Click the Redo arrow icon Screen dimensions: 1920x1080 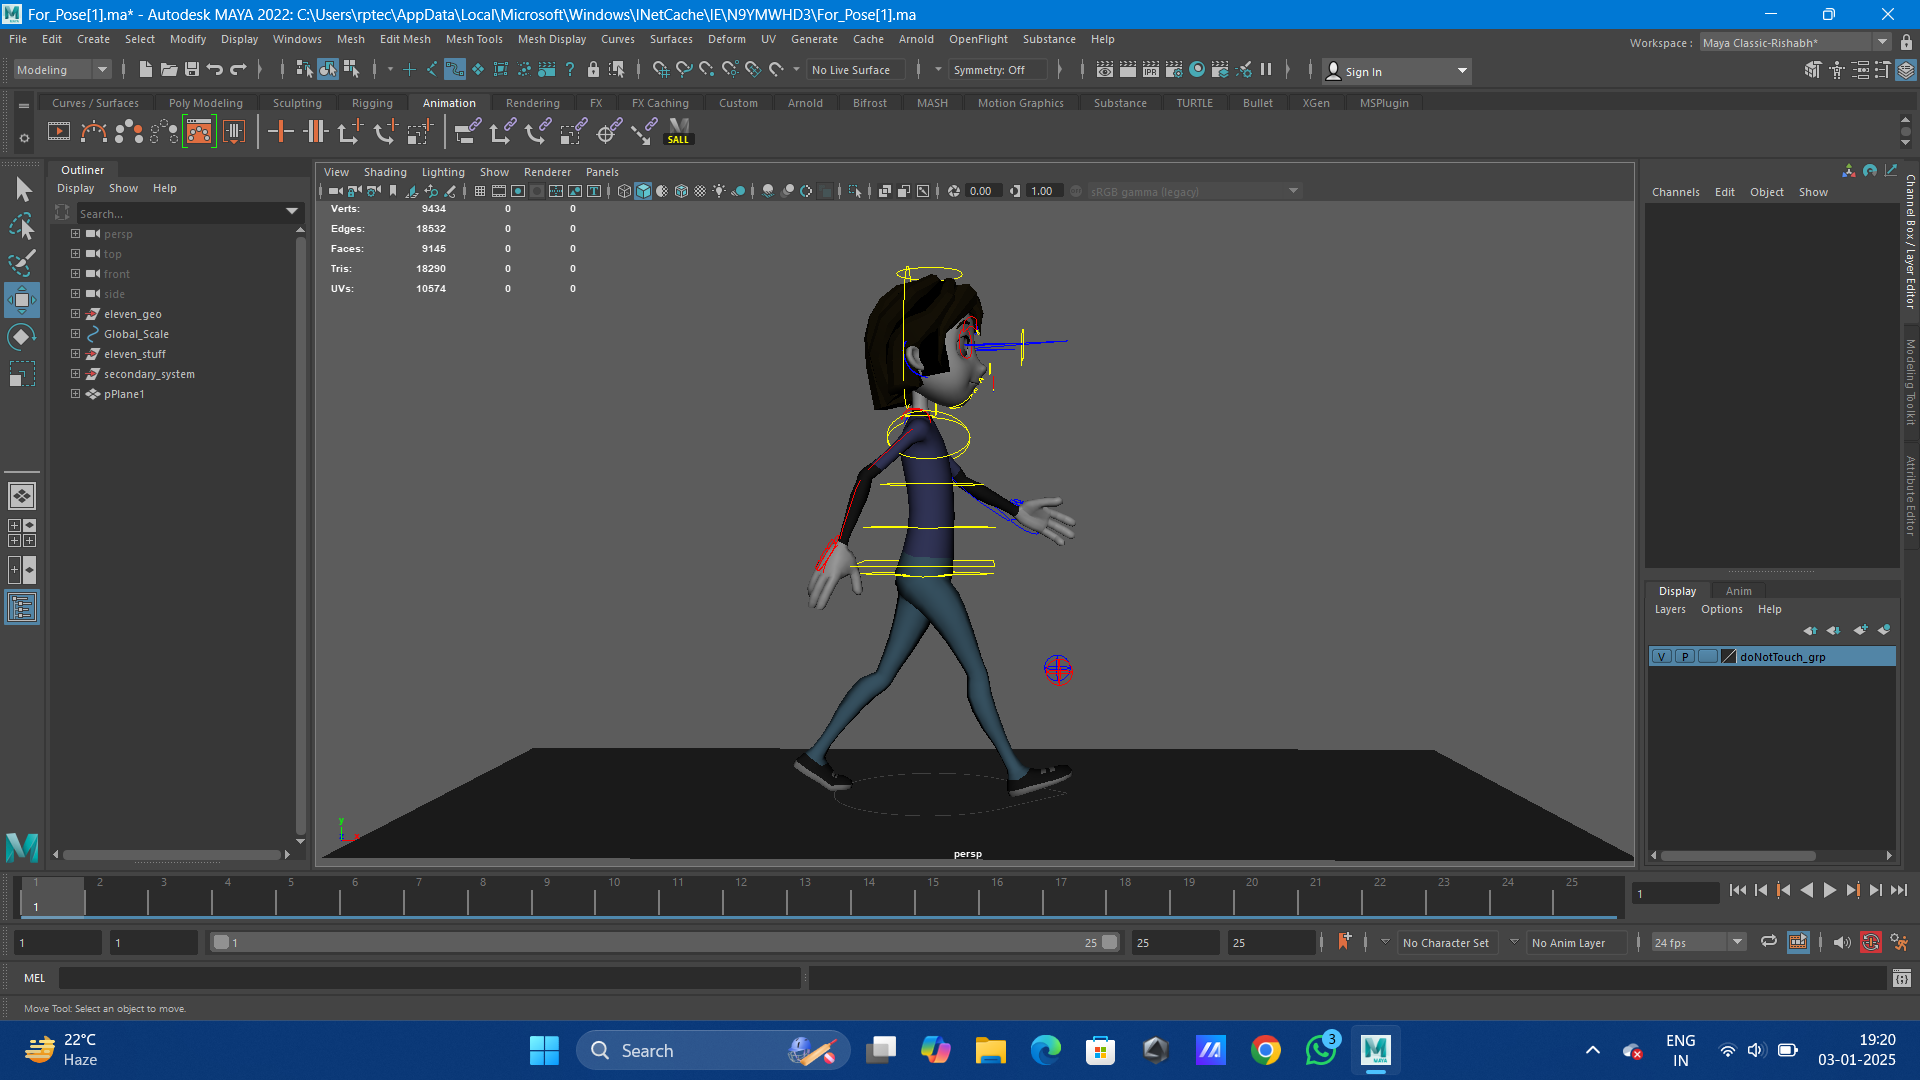click(x=238, y=69)
